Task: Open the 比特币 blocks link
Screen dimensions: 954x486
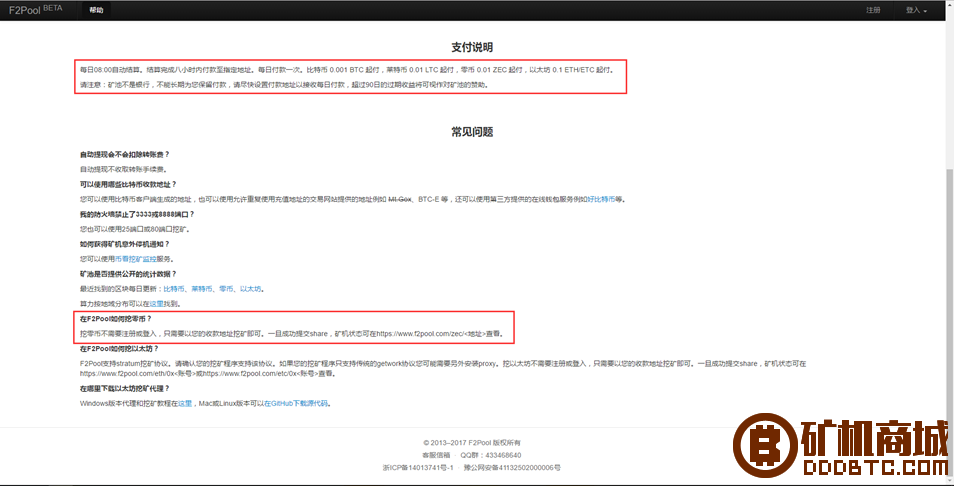Action: [174, 289]
